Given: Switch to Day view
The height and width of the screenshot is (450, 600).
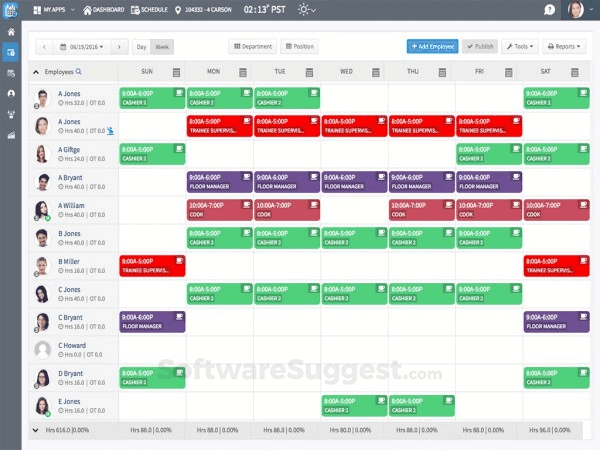Looking at the screenshot, I should click(142, 46).
